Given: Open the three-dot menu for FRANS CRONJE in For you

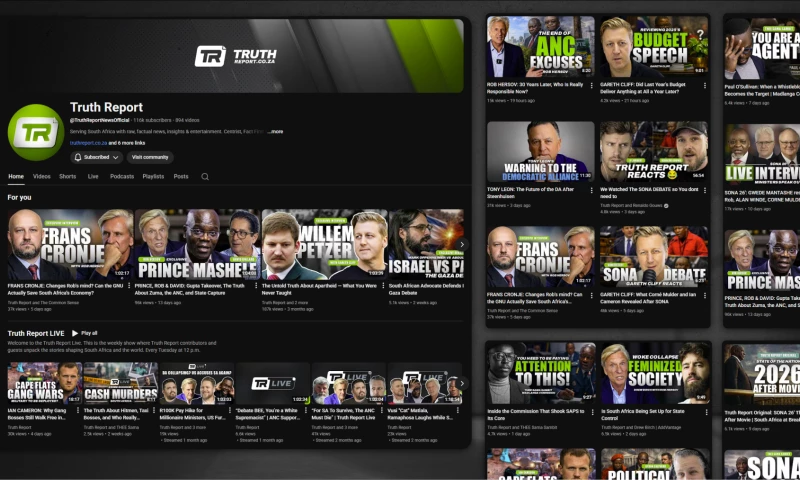Looking at the screenshot, I should coord(129,286).
